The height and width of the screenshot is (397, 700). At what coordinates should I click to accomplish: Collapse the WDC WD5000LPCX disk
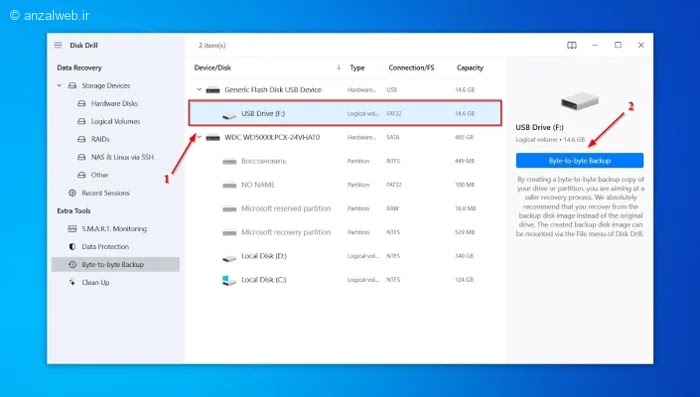[199, 137]
